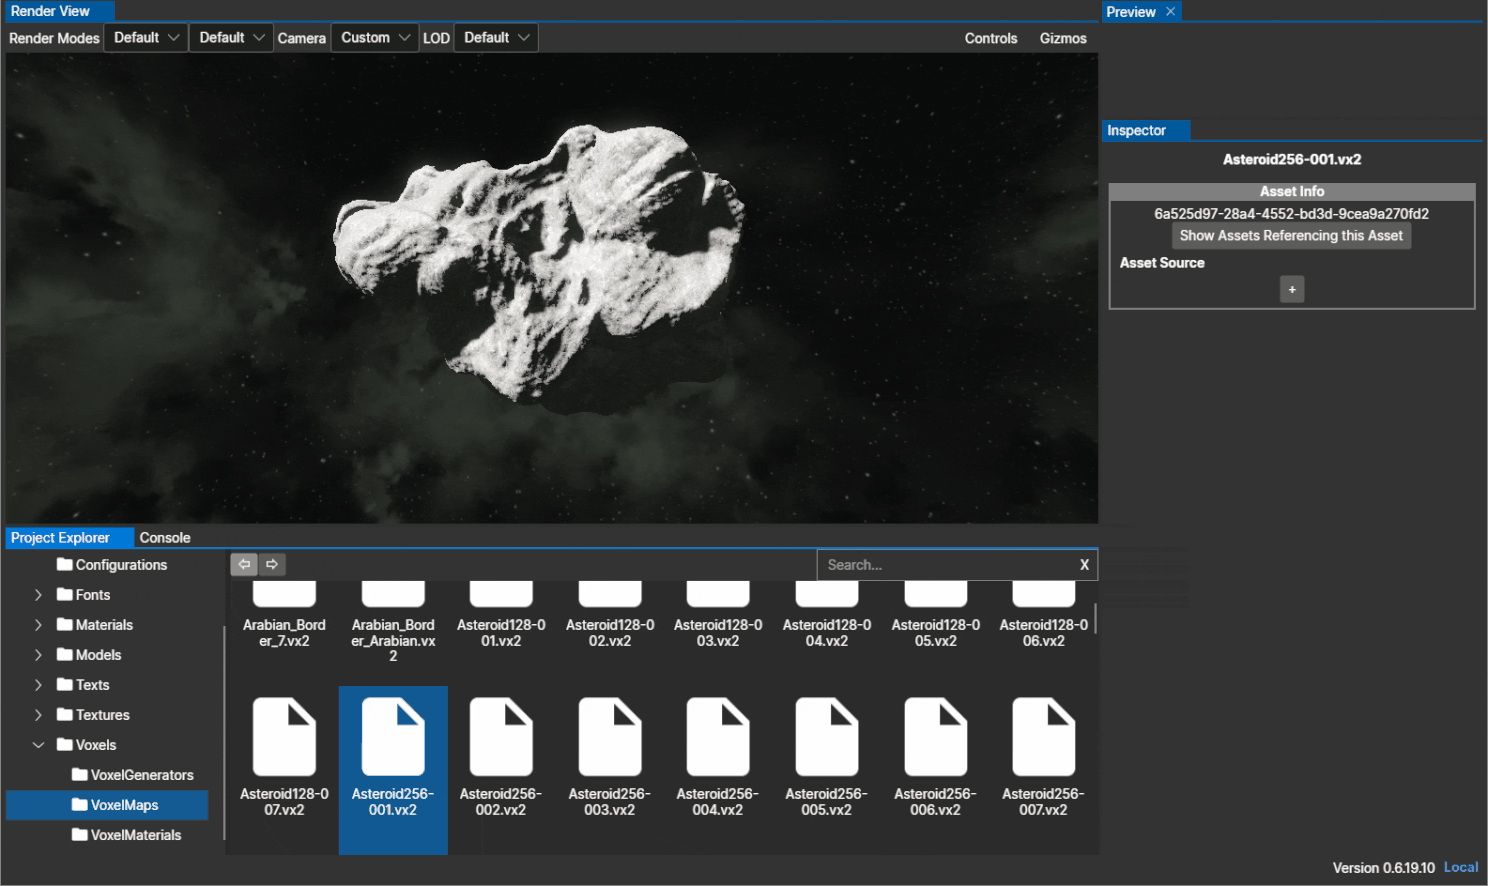The width and height of the screenshot is (1488, 886).
Task: Select the Asteroid128-007.vx2 file icon
Action: (x=284, y=737)
